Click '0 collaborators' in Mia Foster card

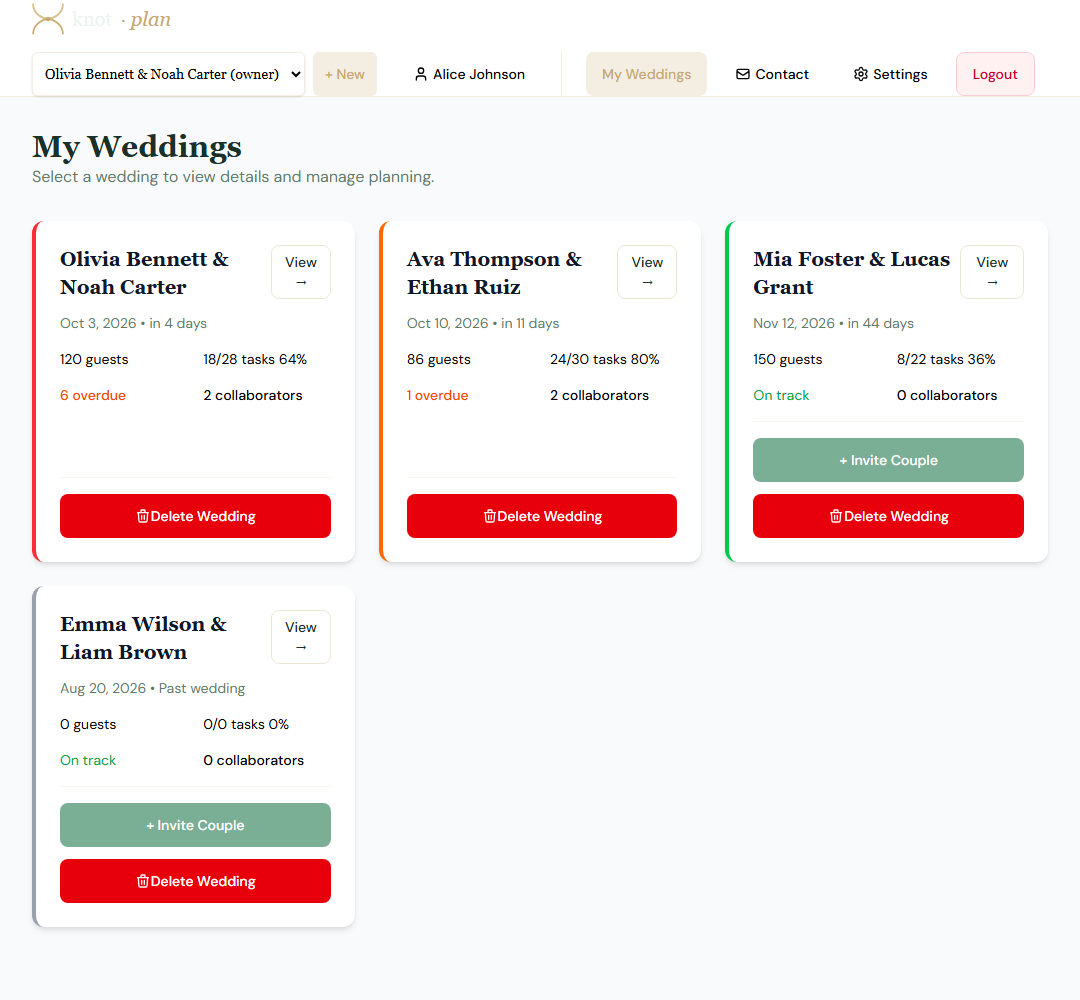[947, 395]
